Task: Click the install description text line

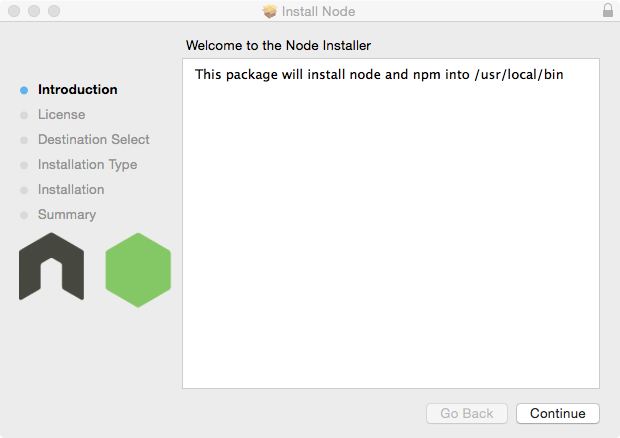Action: click(x=379, y=75)
